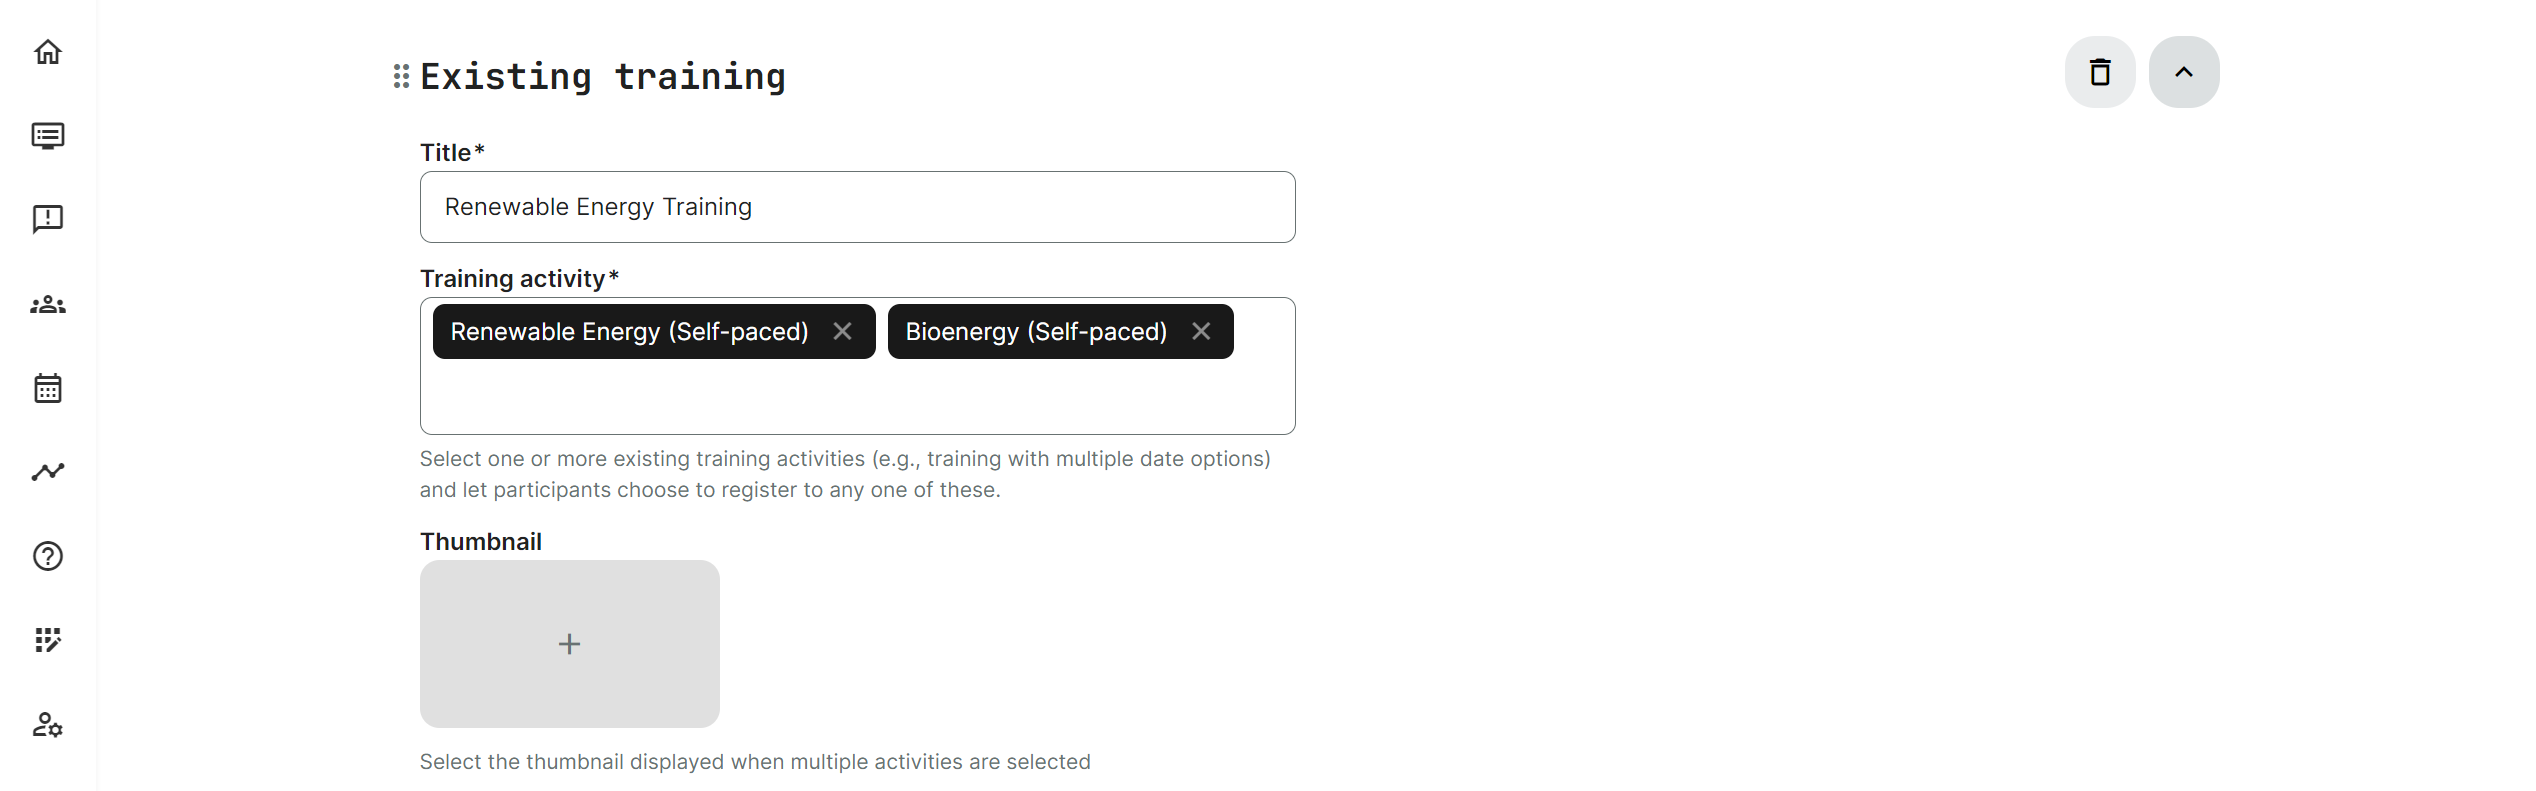The height and width of the screenshot is (791, 2536).
Task: Open the calendar icon in sidebar
Action: click(48, 388)
